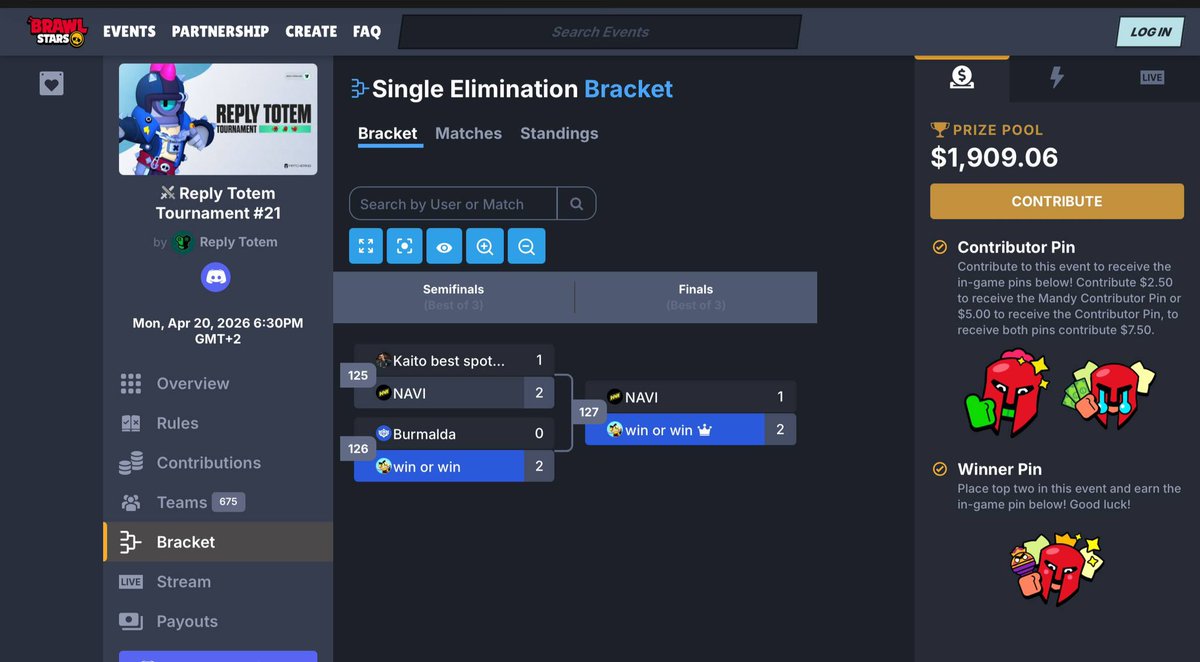1200x662 pixels.
Task: Open the LIVE tab in right panel
Action: click(1152, 78)
